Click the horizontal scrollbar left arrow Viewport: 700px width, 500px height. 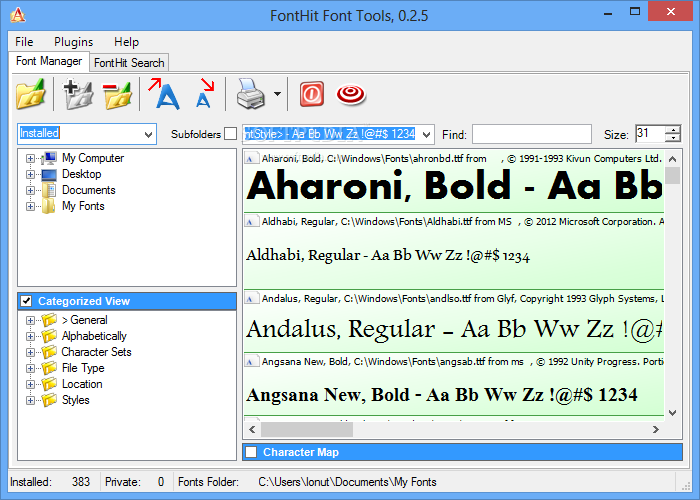[252, 429]
